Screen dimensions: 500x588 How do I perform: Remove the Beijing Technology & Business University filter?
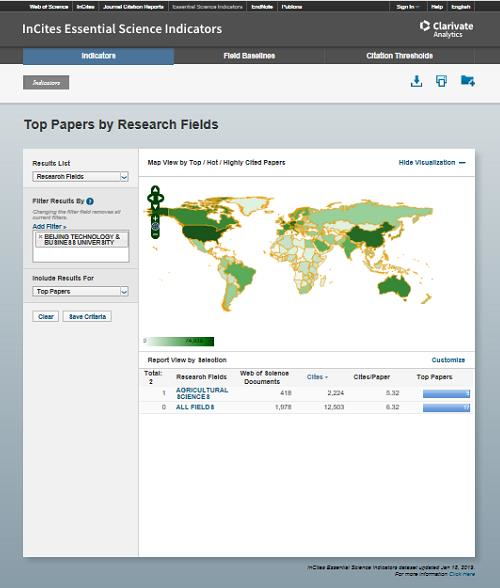pyautogui.click(x=41, y=237)
